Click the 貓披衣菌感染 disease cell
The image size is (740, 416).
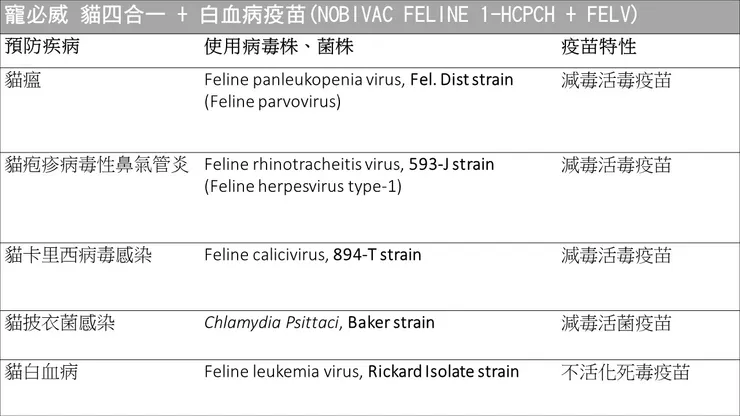point(60,322)
